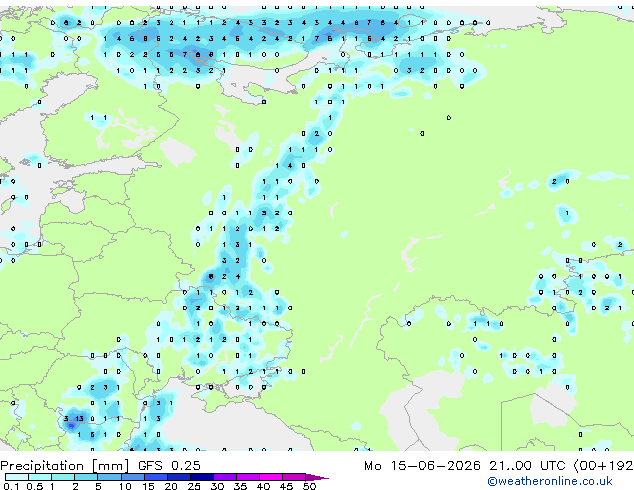Choose the 30–35 mm purple legend swatch
The height and width of the screenshot is (490, 634).
click(225, 477)
